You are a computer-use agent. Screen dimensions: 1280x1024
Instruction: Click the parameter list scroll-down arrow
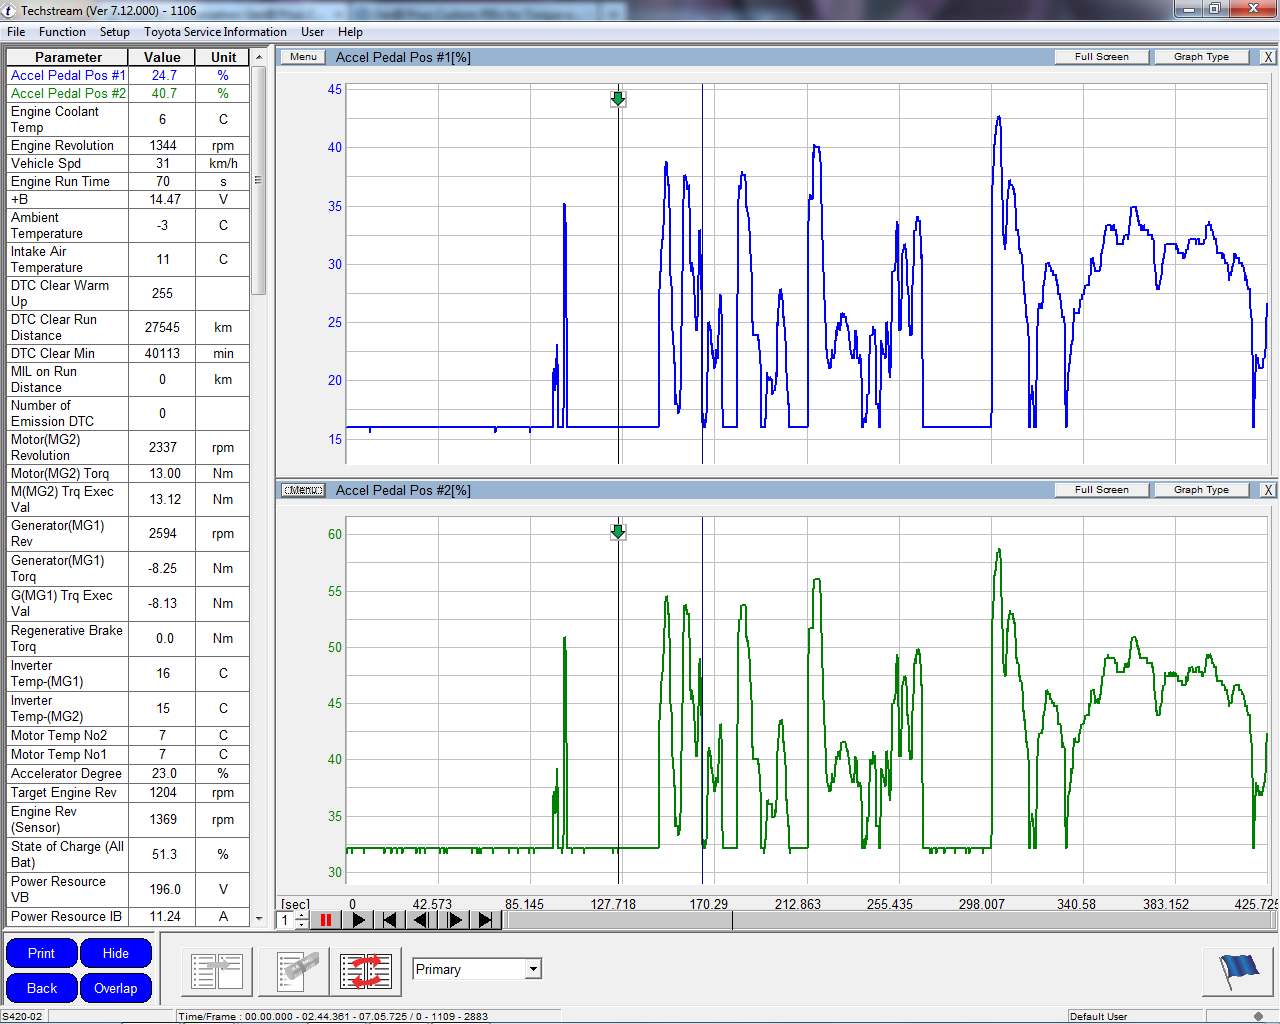tap(258, 918)
